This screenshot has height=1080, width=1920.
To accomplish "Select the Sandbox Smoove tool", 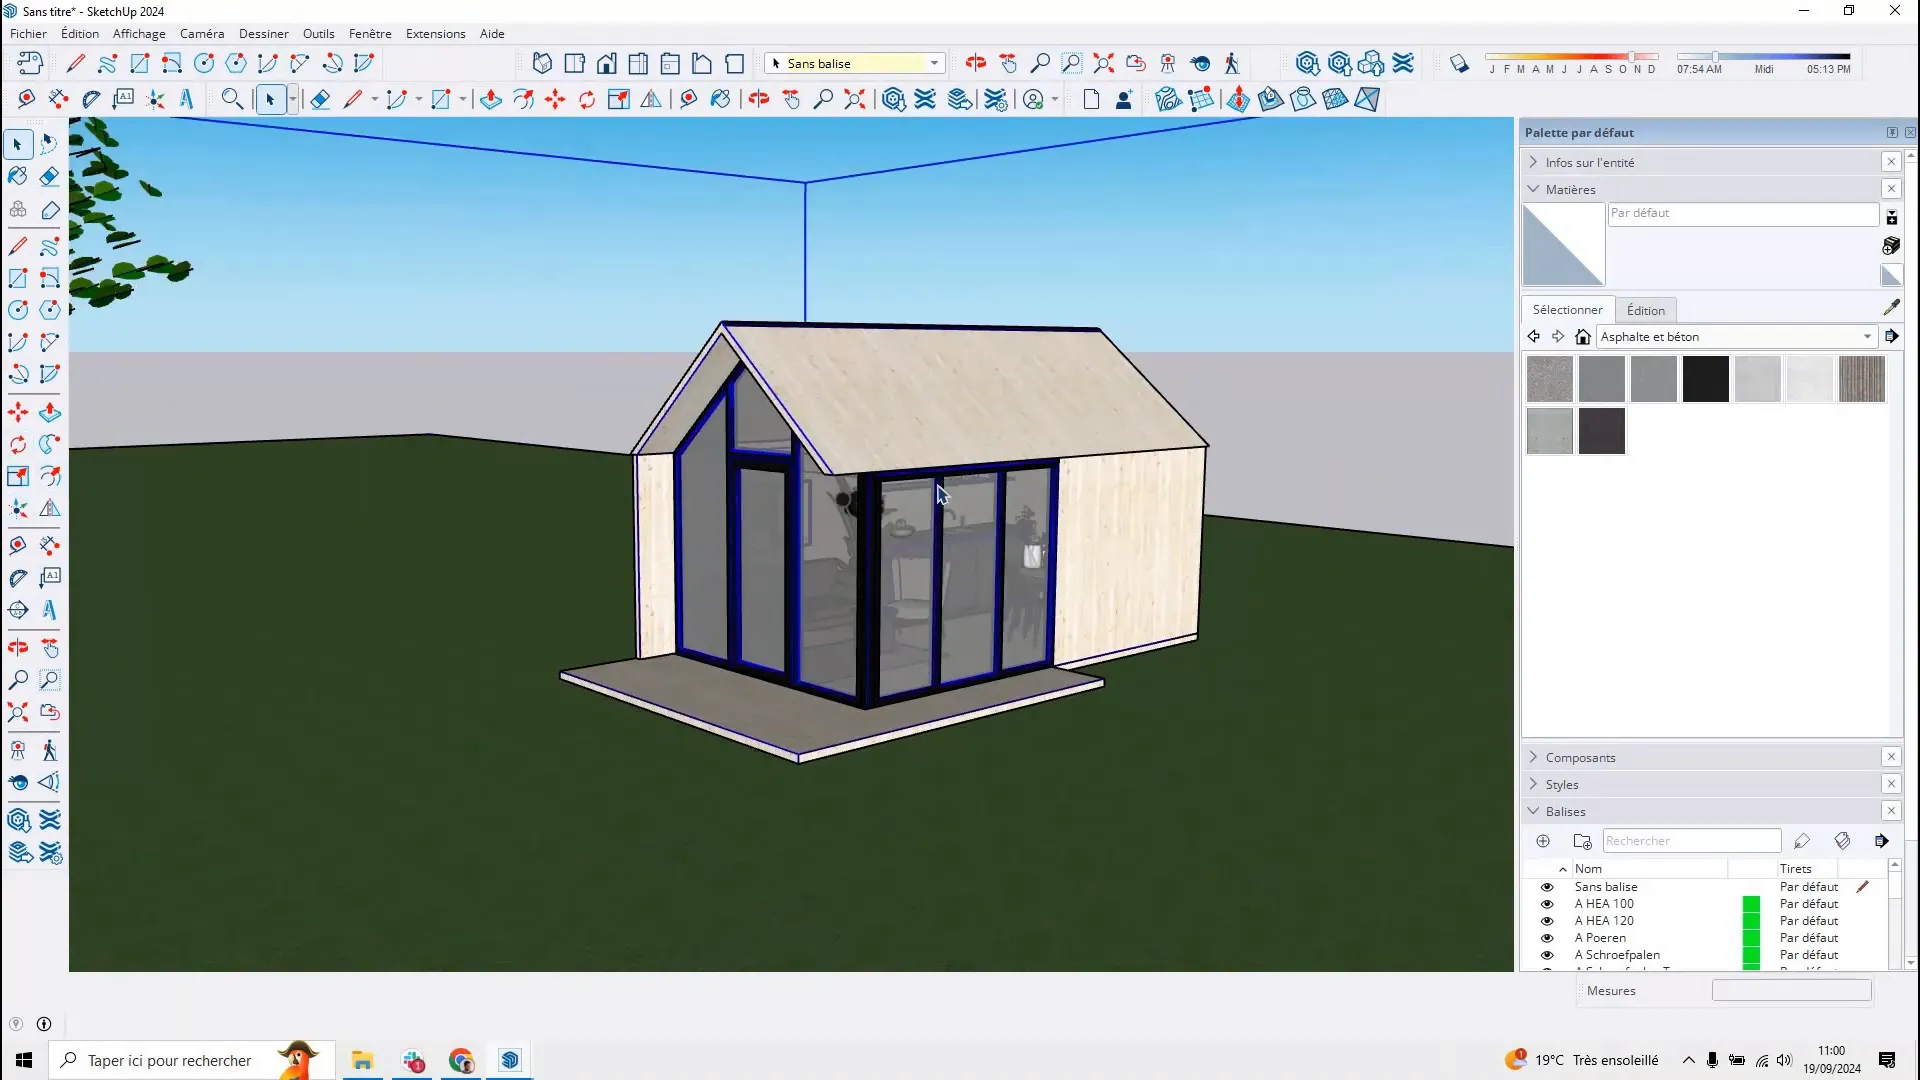I will 1238,99.
